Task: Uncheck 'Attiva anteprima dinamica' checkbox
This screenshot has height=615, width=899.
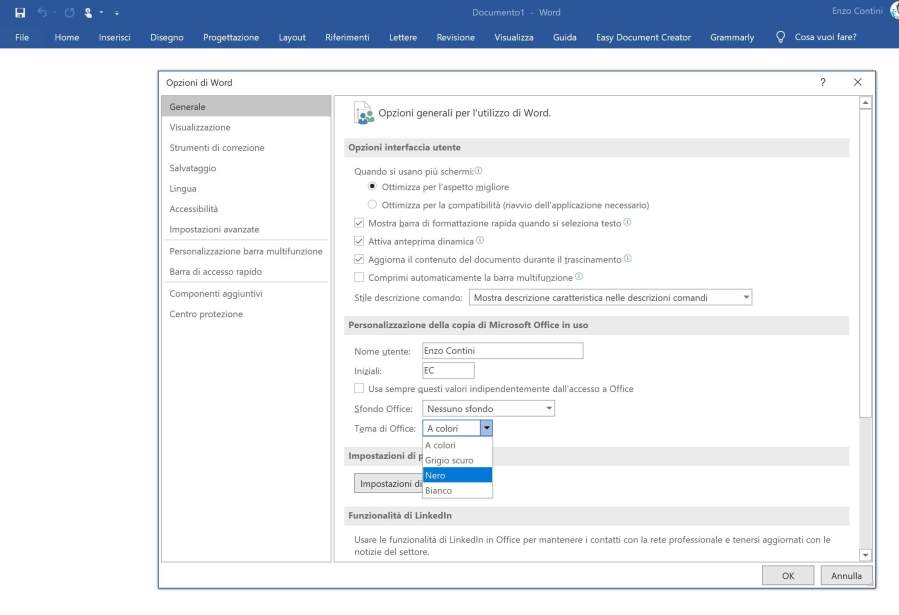Action: tap(359, 241)
